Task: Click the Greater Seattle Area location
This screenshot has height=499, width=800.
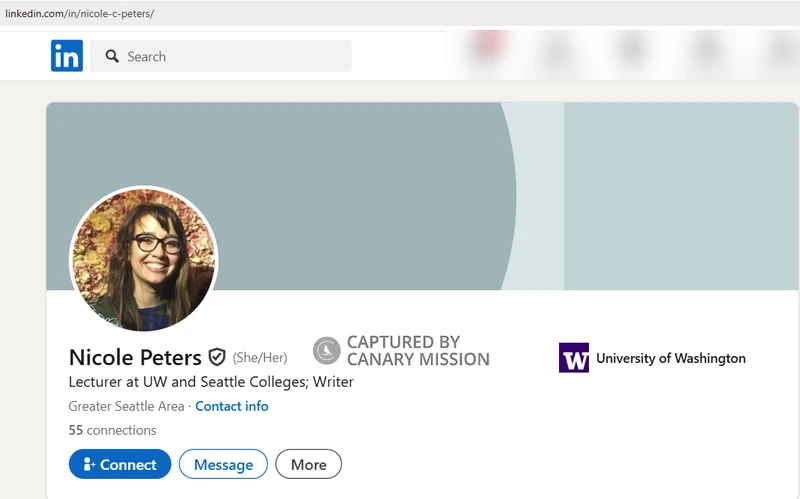Action: pyautogui.click(x=126, y=406)
